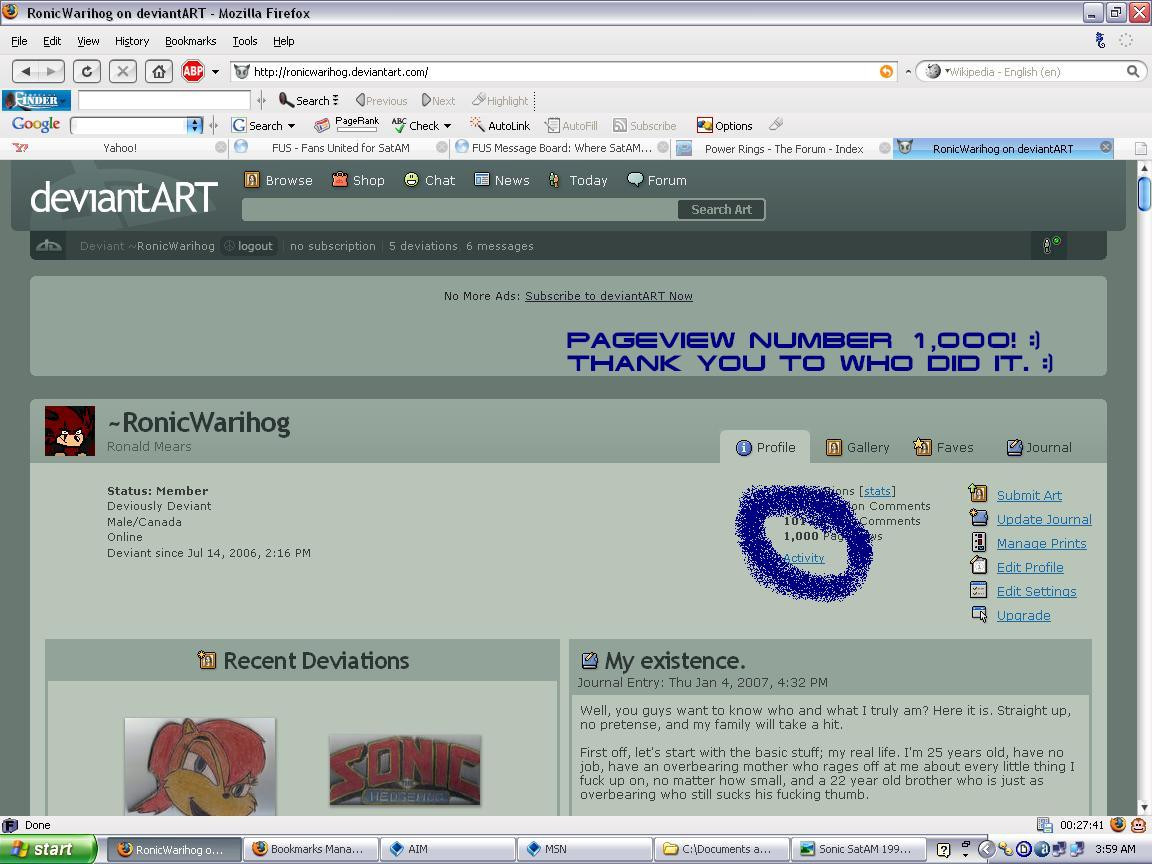Stop loading with the X toolbar button
This screenshot has height=864, width=1152.
[123, 71]
